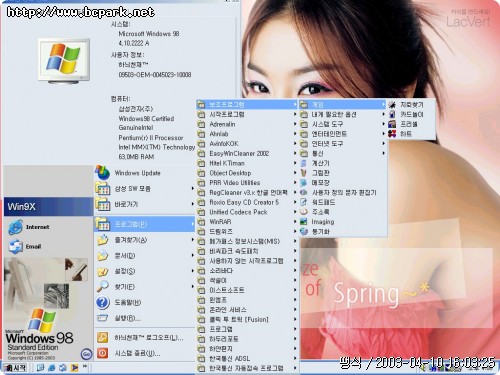This screenshot has width=500, height=375.
Task: Open the Ahnlab program folder
Action: click(x=247, y=134)
